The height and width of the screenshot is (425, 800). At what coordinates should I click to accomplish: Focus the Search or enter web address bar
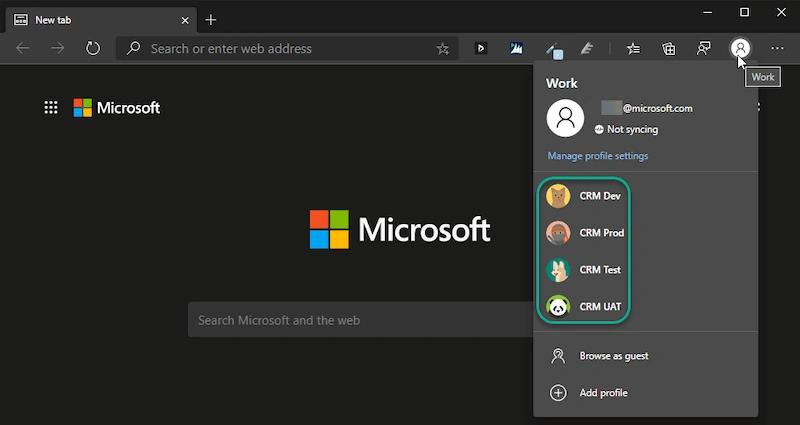287,48
